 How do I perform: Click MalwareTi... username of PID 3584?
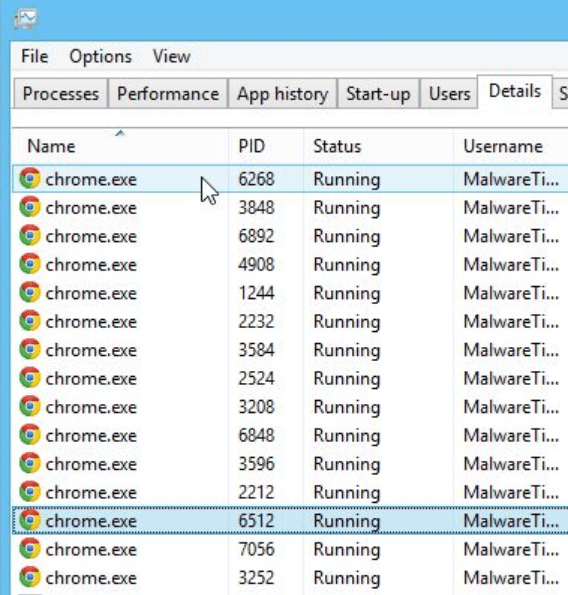pyautogui.click(x=511, y=350)
